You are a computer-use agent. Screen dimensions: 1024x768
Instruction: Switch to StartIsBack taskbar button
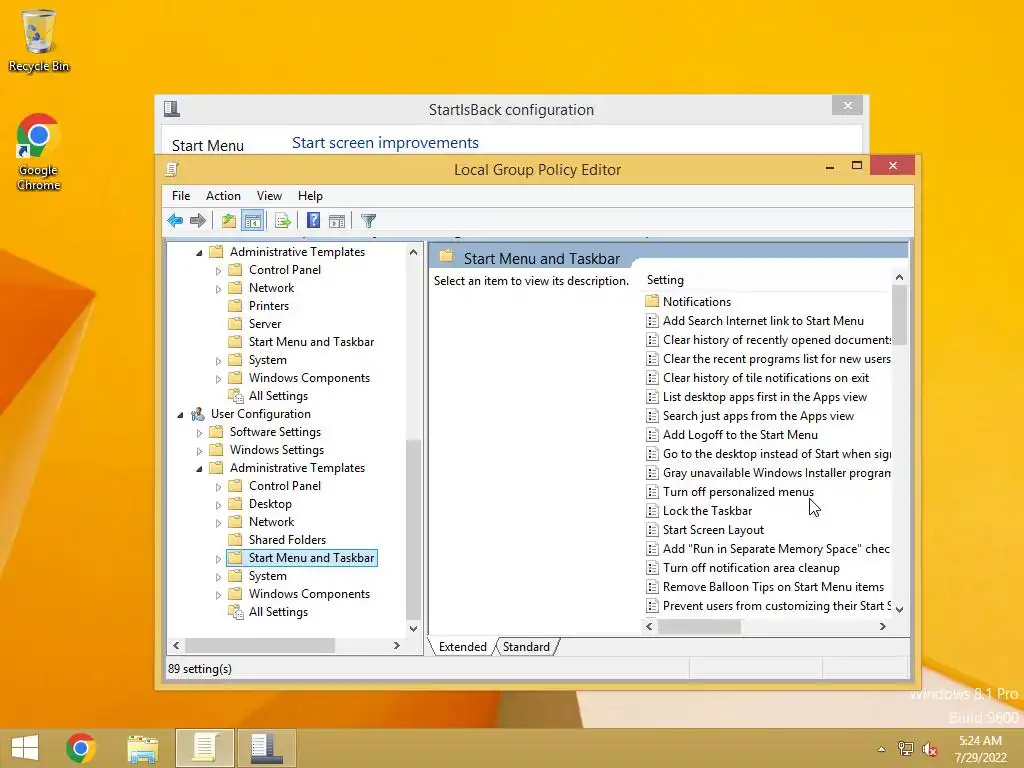coord(266,748)
